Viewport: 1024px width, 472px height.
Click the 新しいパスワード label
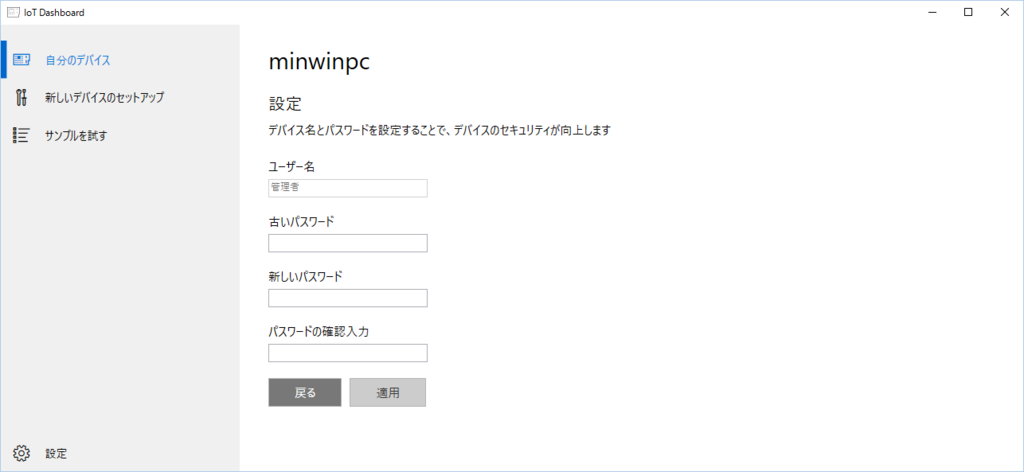[306, 277]
